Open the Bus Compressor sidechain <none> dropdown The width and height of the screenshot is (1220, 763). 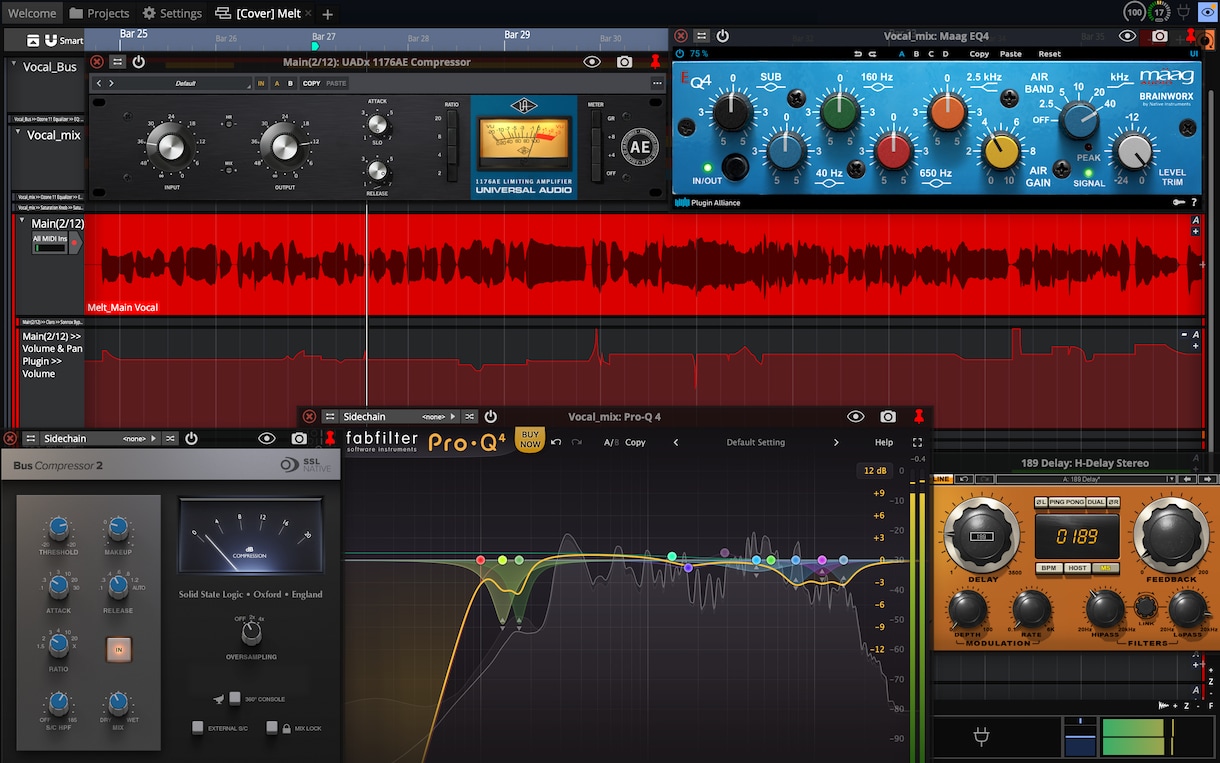click(139, 438)
